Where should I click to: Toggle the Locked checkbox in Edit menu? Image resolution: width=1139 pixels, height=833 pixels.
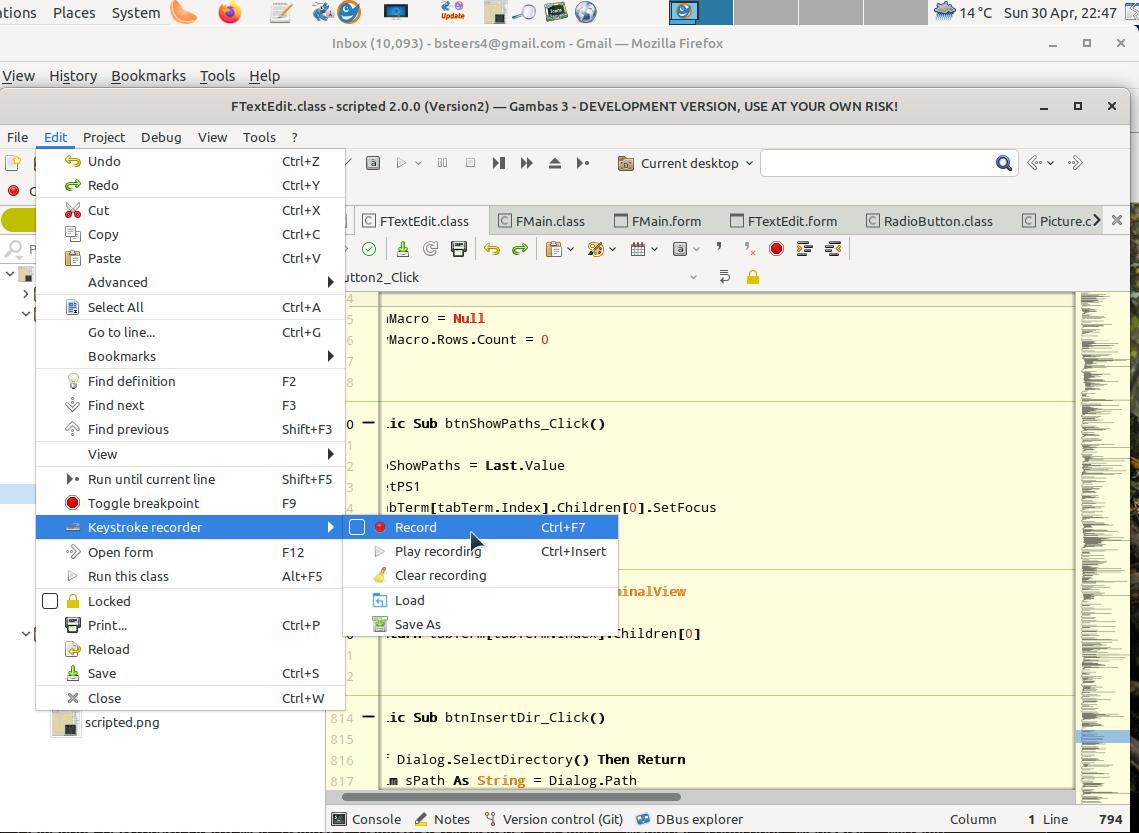point(50,601)
